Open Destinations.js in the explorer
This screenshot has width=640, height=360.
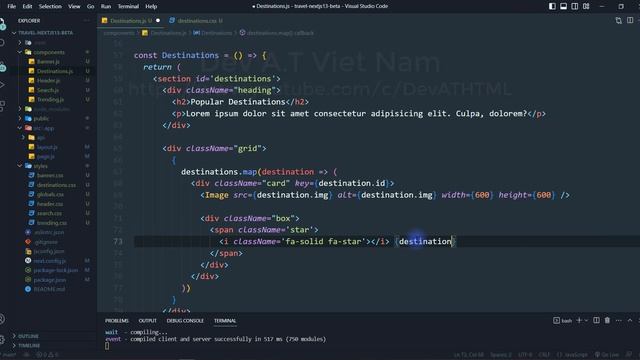[55, 71]
